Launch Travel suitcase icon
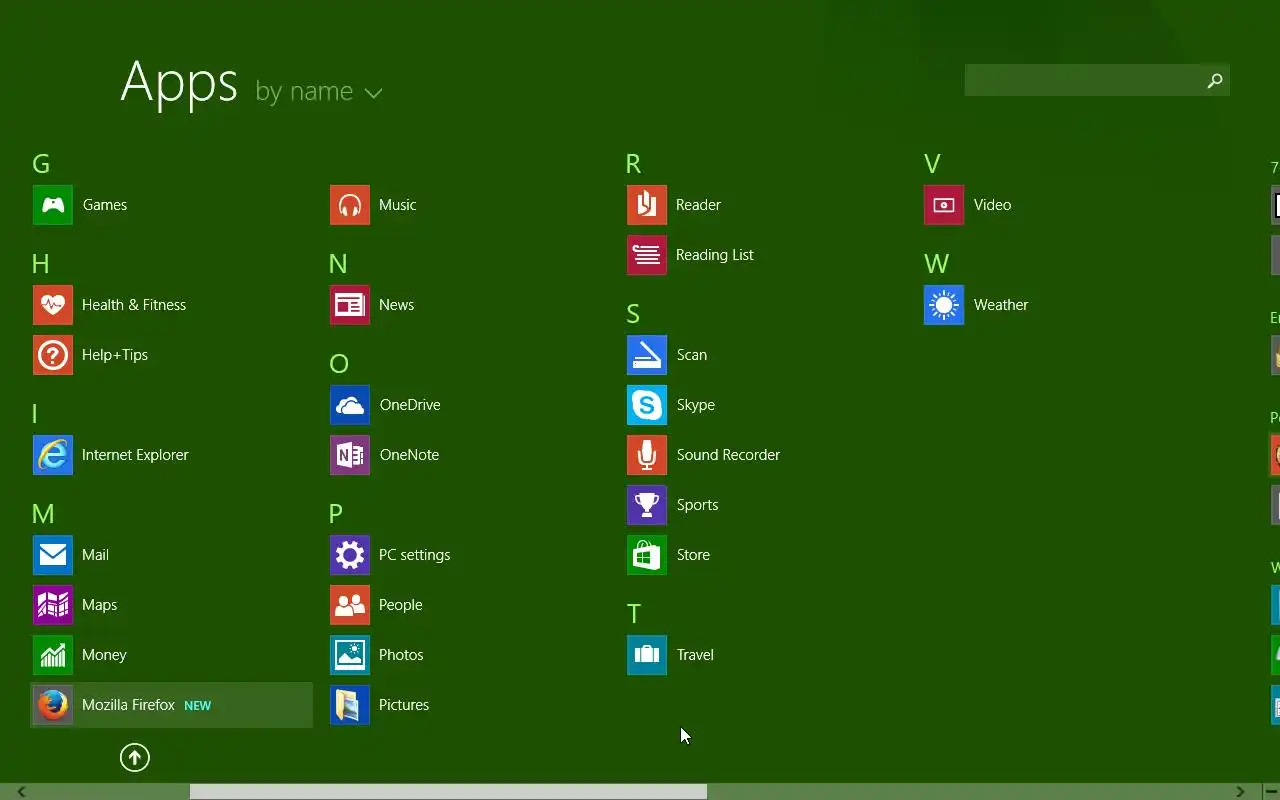 [647, 655]
